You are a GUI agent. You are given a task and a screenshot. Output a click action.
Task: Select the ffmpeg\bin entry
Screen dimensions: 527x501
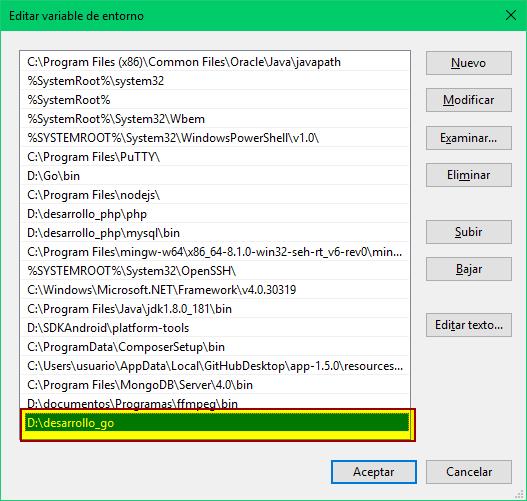[x=215, y=403]
